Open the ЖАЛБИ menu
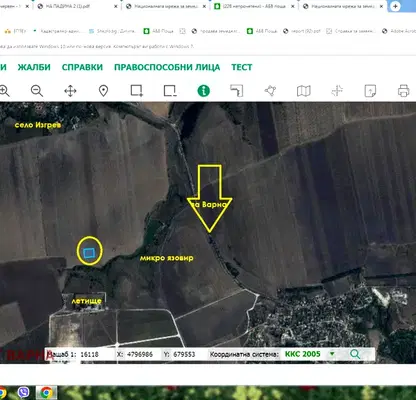Viewport: 416px width, 400px height. pos(34,67)
